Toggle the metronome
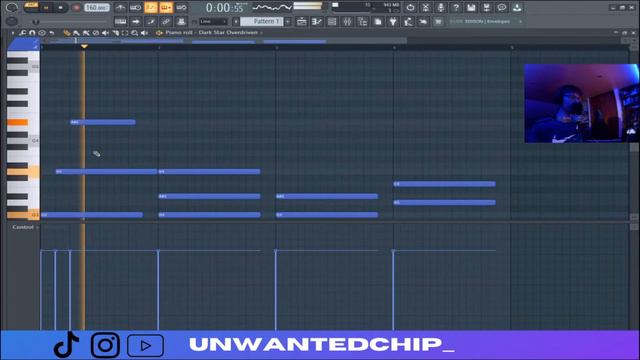The width and height of the screenshot is (640, 360). click(x=120, y=7)
